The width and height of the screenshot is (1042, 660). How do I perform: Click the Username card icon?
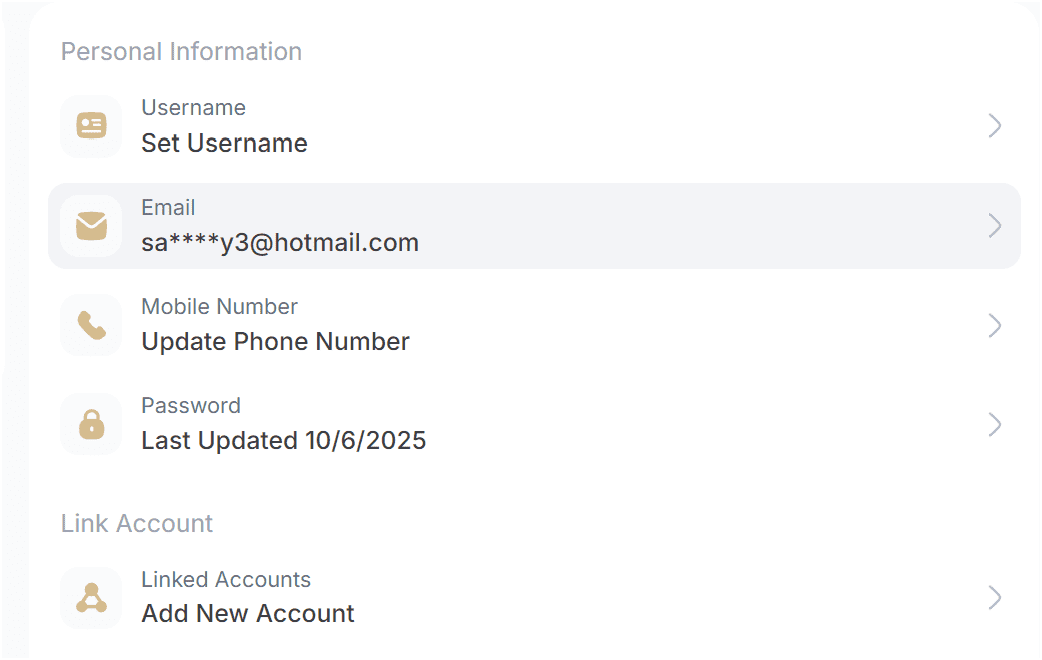point(91,126)
